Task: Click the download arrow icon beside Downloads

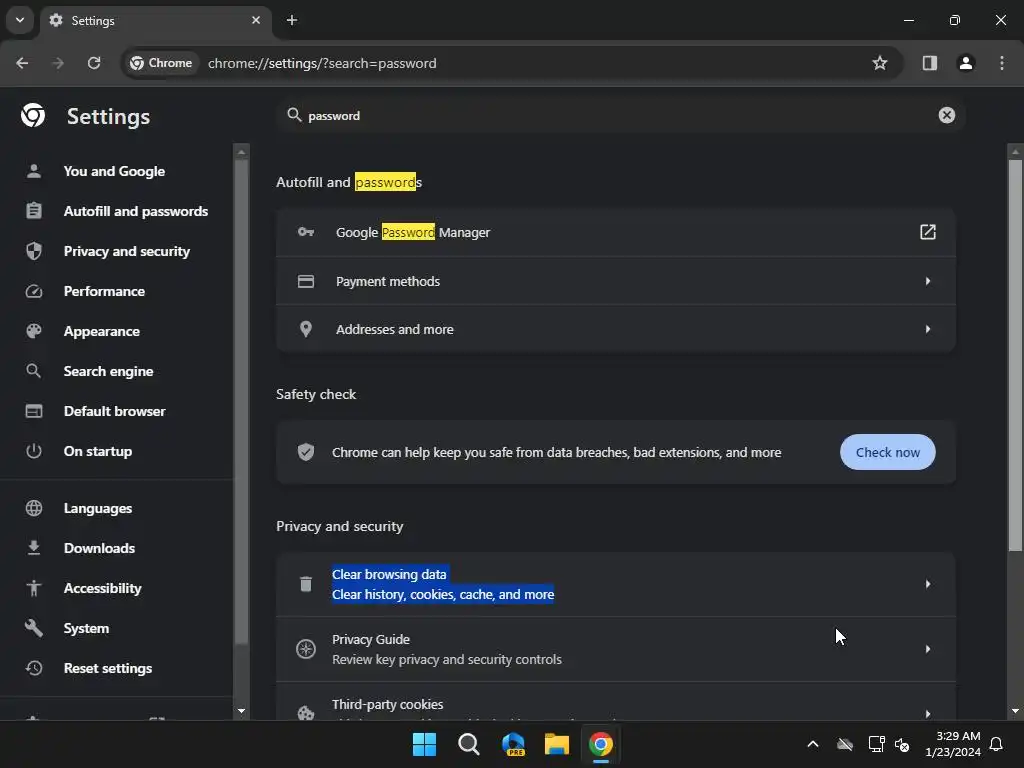Action: (x=34, y=548)
